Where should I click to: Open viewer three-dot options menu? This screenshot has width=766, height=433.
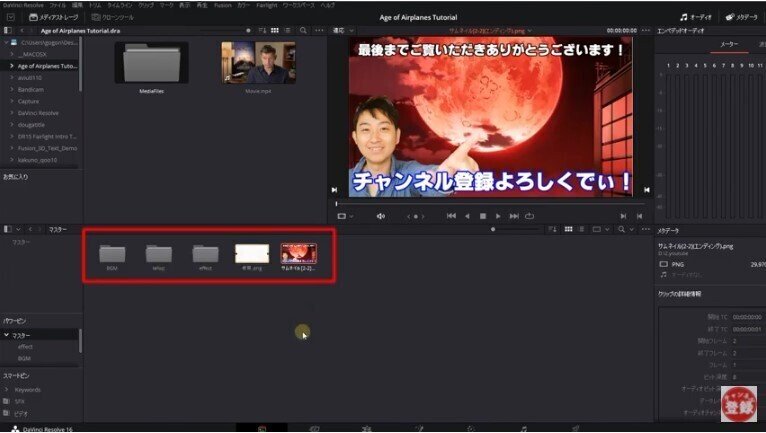pyautogui.click(x=646, y=30)
